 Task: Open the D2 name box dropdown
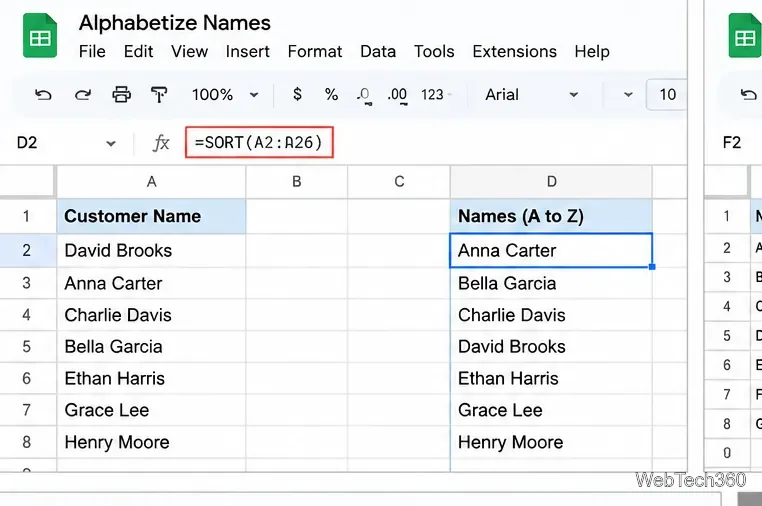click(111, 143)
